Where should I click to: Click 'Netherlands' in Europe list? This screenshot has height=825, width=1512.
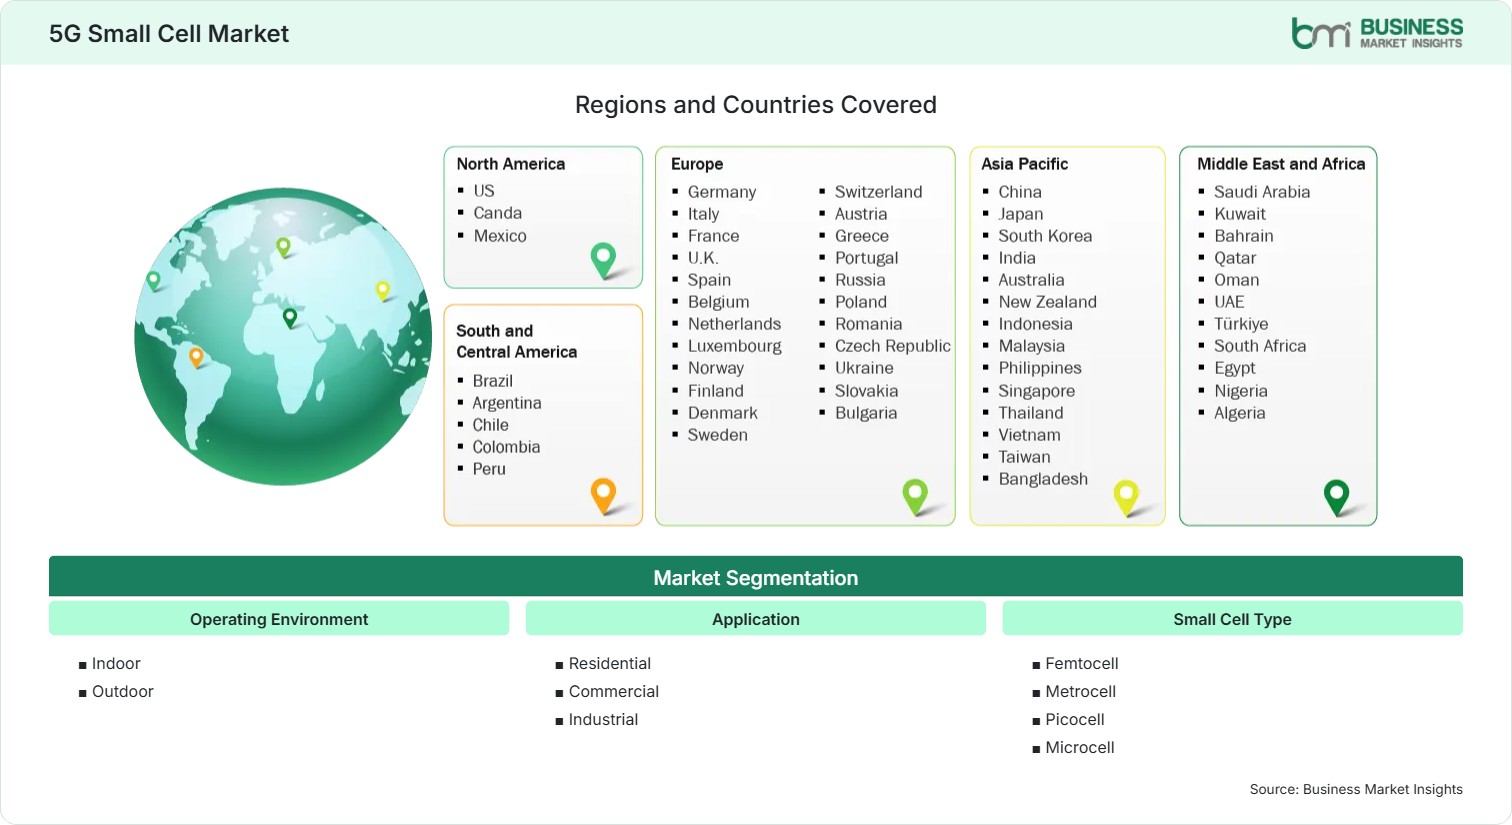coord(735,324)
